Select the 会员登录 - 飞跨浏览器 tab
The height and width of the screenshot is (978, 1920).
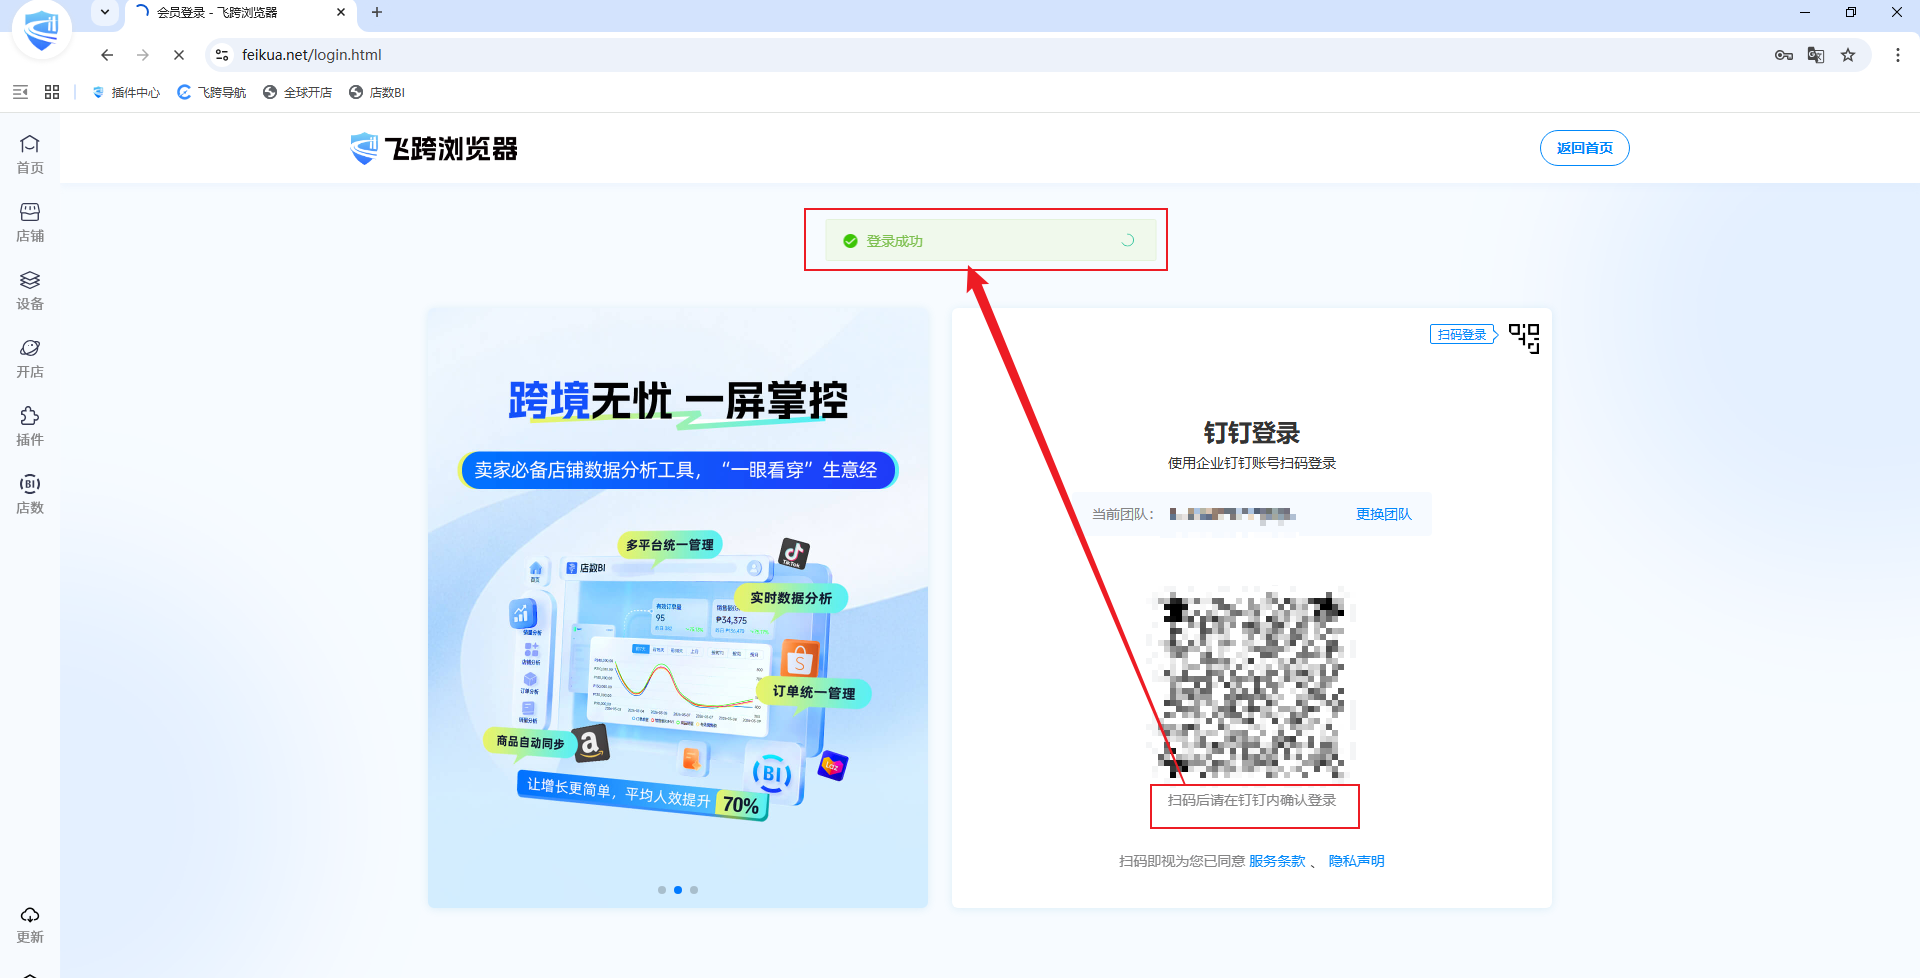pos(240,12)
